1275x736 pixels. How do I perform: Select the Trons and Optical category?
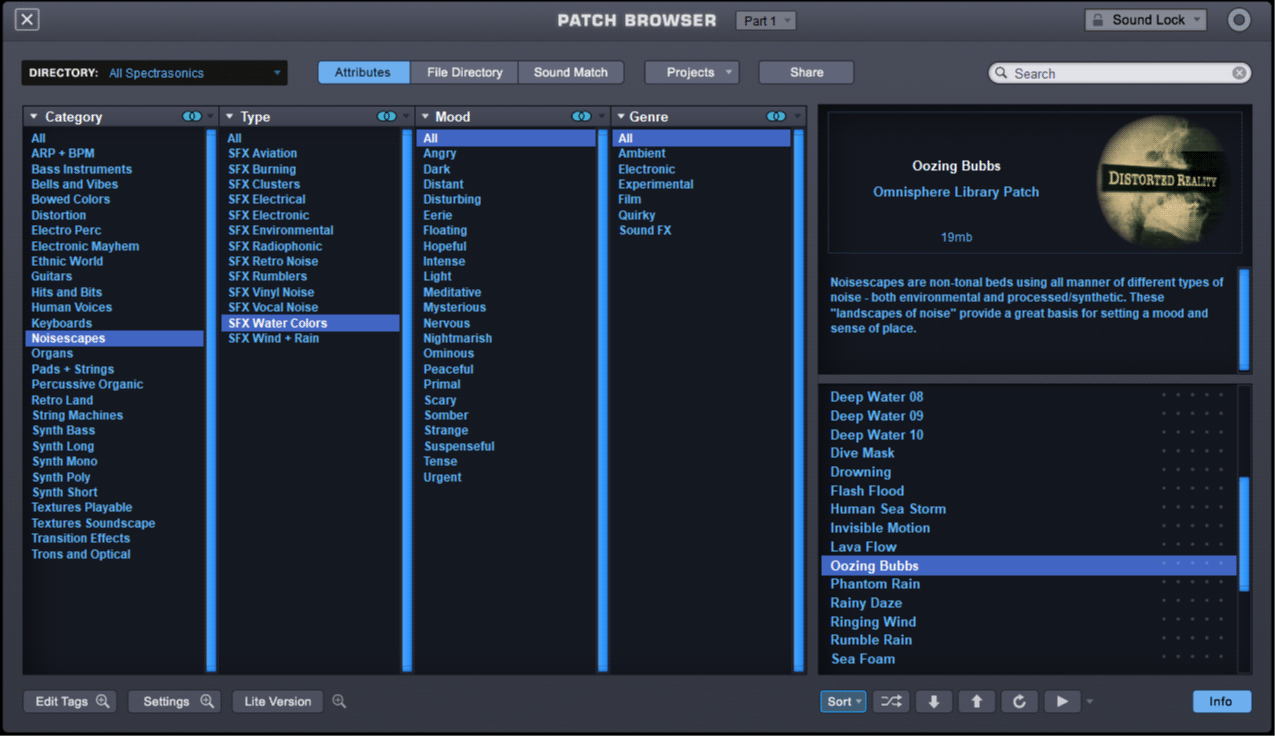click(x=81, y=554)
